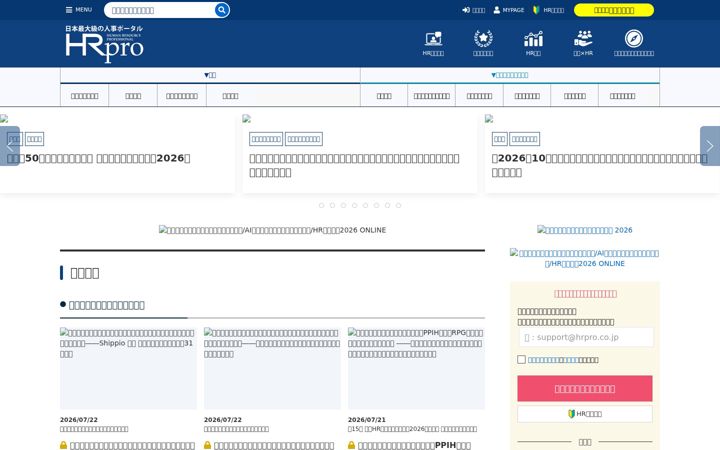
Task: Open the laptop-with-chat-bubble navigation icon
Action: point(433,39)
